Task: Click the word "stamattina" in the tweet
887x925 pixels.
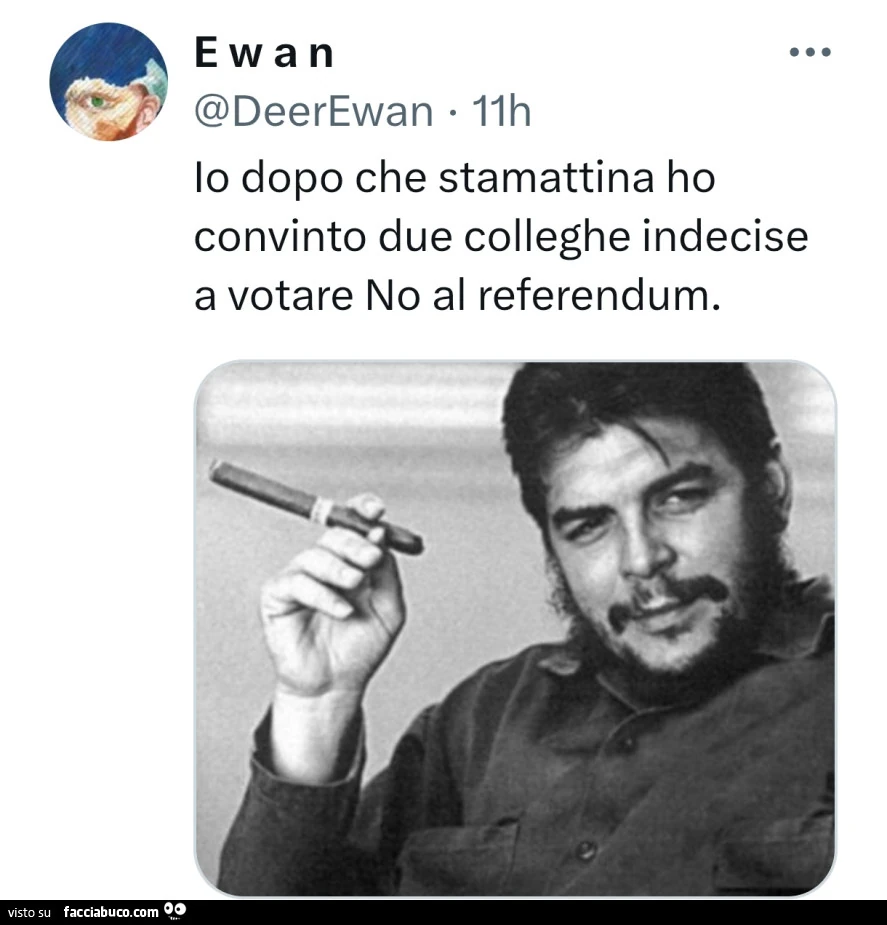Action: coord(546,178)
